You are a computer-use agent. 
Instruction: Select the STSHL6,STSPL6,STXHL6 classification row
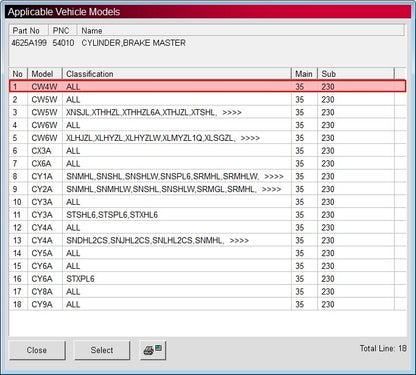[207, 215]
